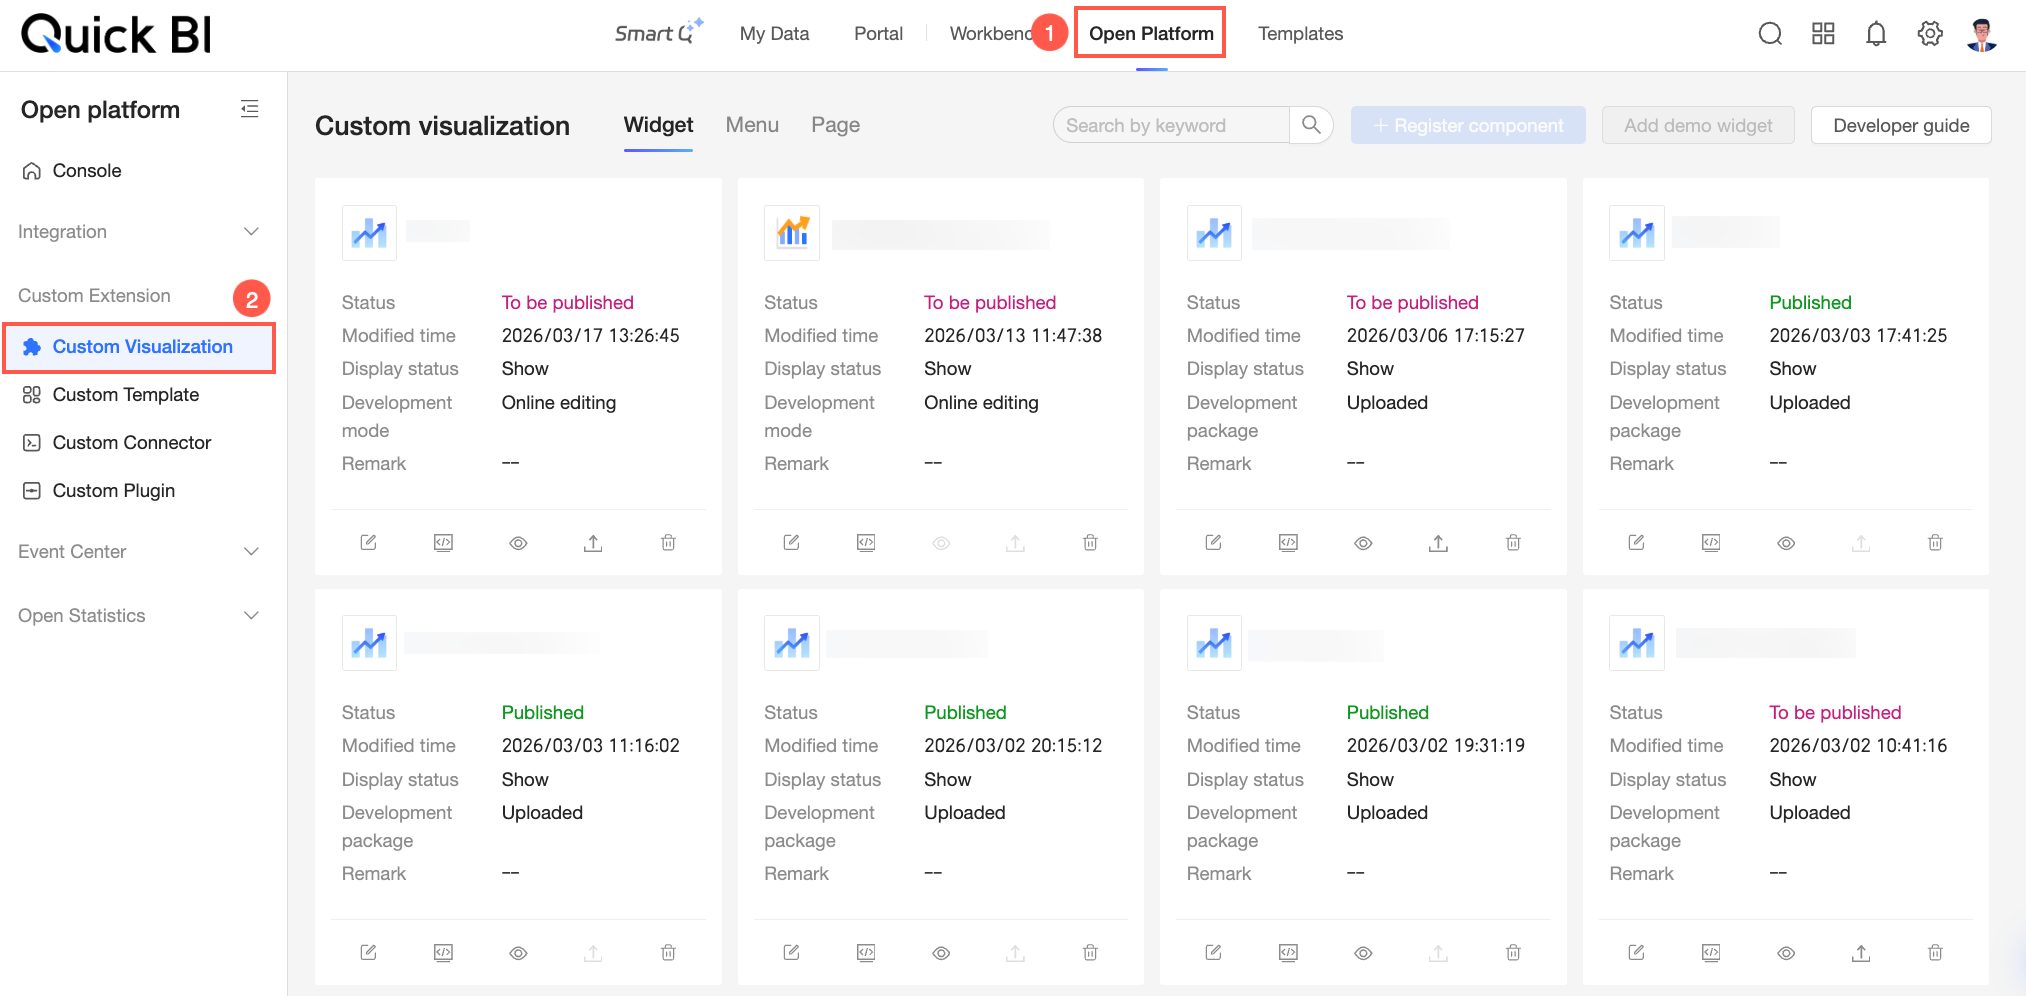Publish the widget modified 2026/03/06 17:15:27
Viewport: 2026px width, 996px height.
tap(1438, 542)
